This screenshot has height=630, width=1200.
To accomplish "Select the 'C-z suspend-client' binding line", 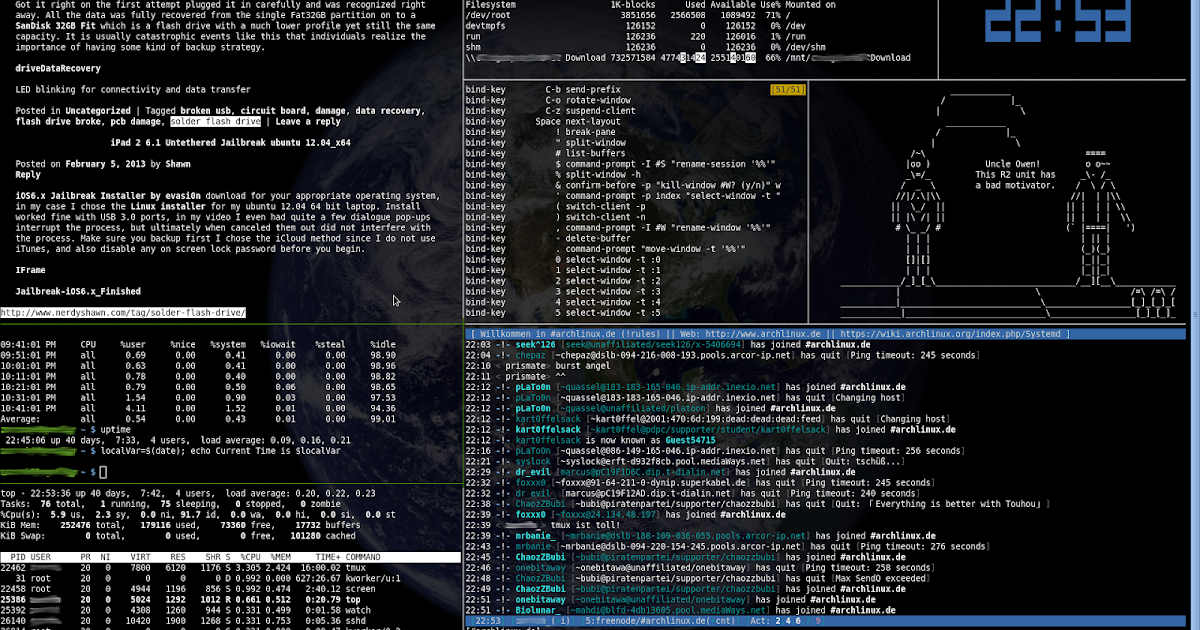I will point(551,111).
